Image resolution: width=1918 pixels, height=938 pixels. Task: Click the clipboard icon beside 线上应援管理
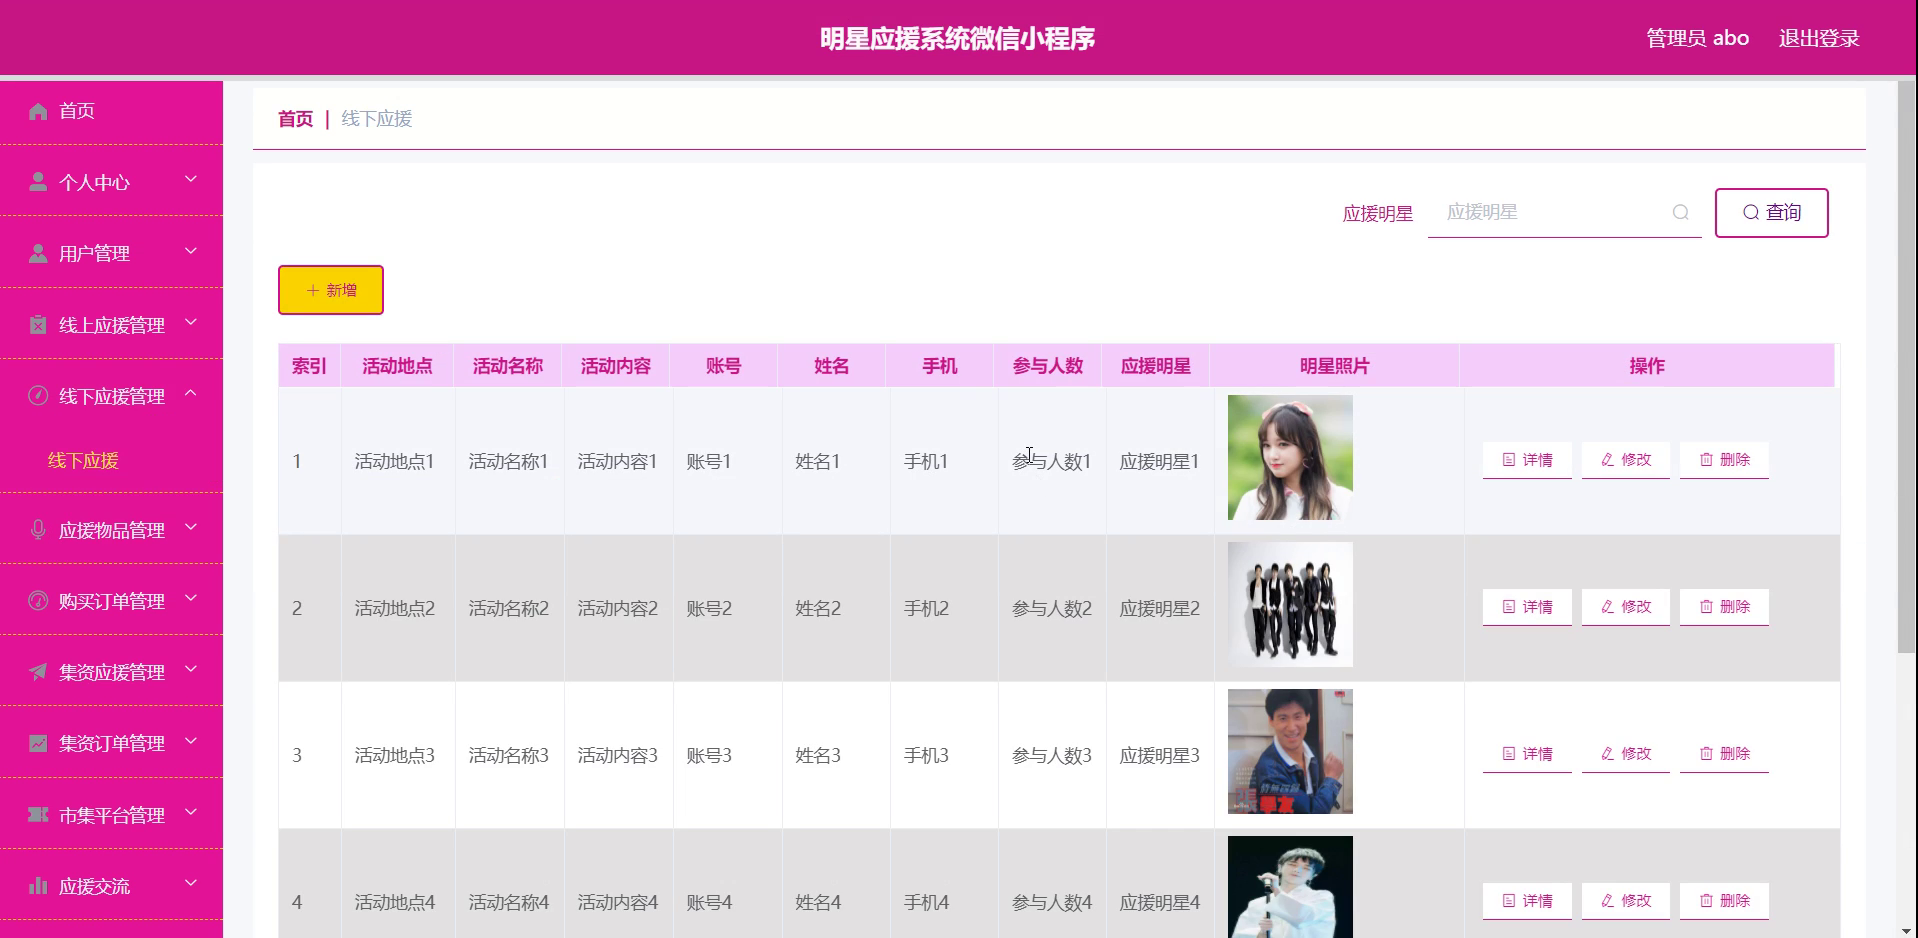[38, 325]
